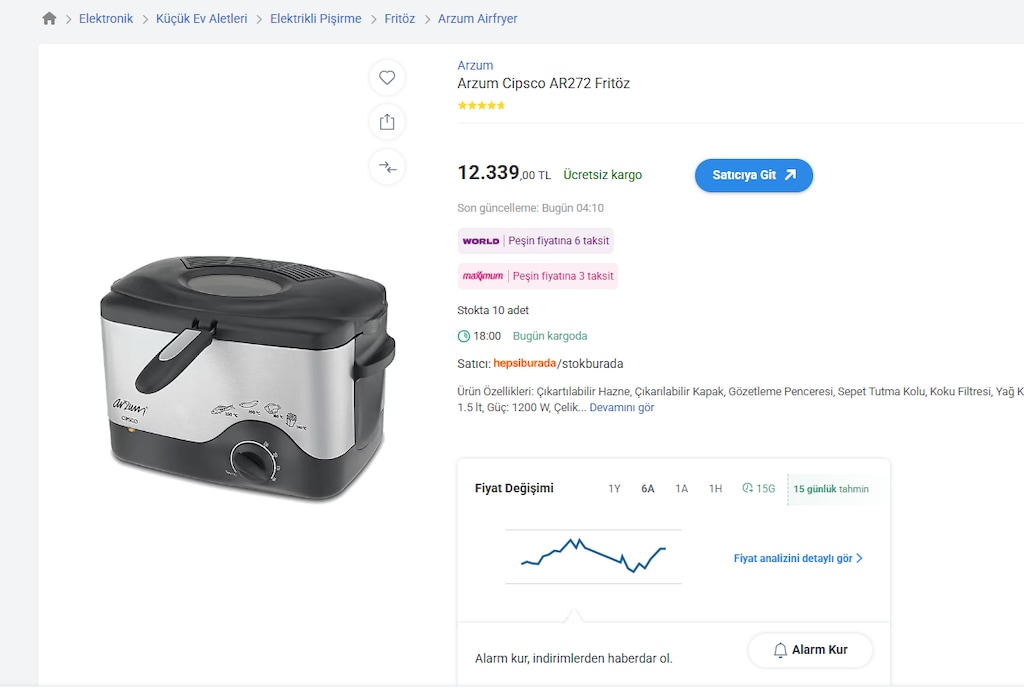
Task: Click the clock icon next to 18:00
Action: tap(464, 336)
